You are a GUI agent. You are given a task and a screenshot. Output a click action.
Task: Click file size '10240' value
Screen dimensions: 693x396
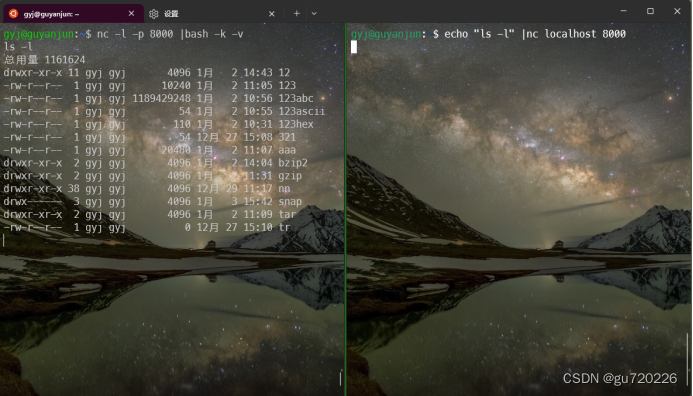[176, 85]
